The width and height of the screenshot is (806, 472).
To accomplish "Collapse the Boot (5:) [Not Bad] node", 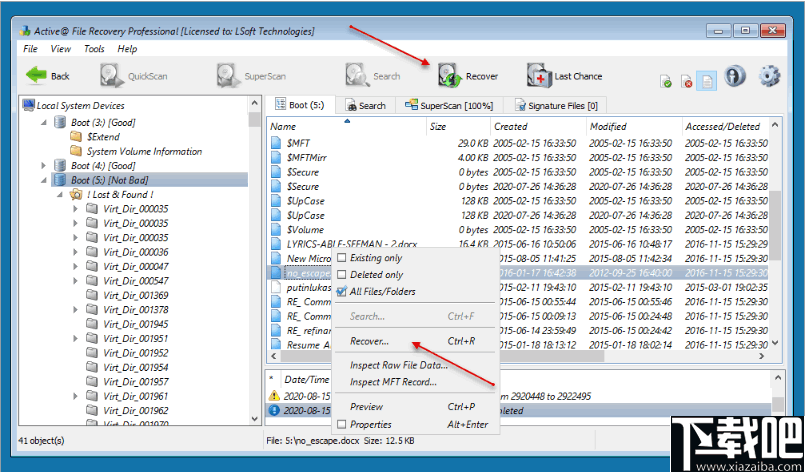I will pos(44,180).
